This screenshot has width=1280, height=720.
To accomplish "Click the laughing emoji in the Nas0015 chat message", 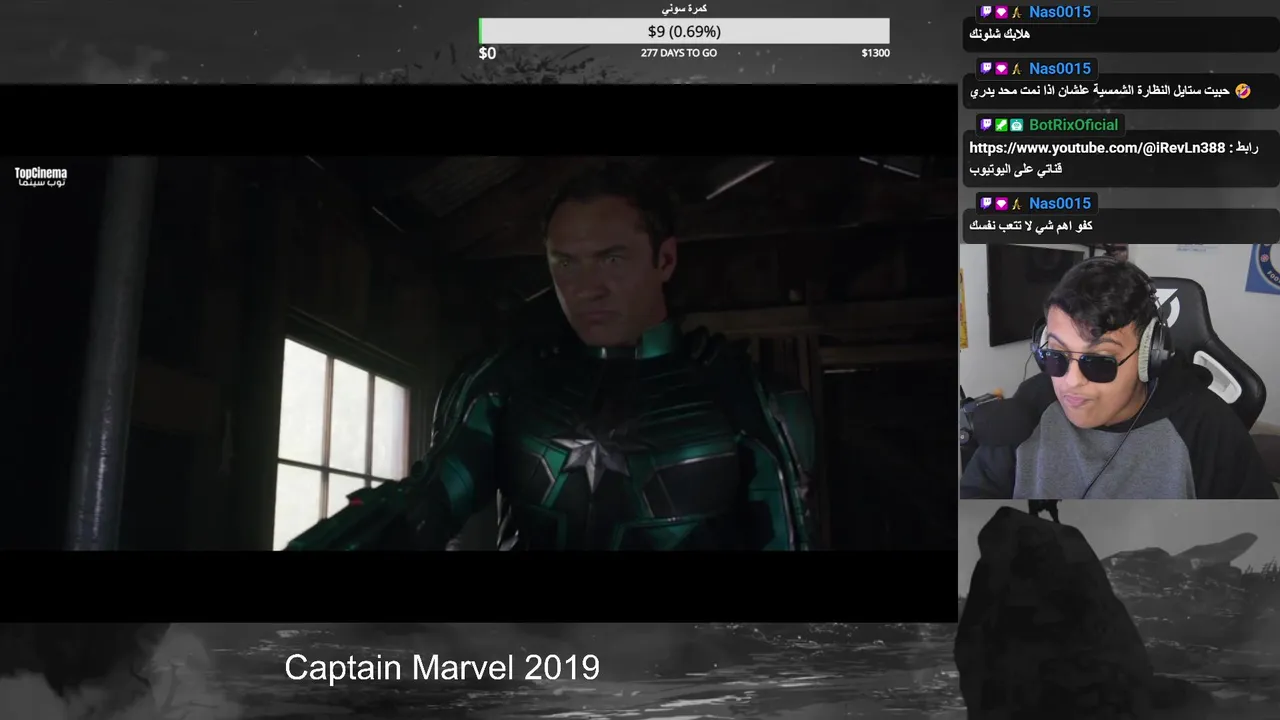I will point(1242,91).
